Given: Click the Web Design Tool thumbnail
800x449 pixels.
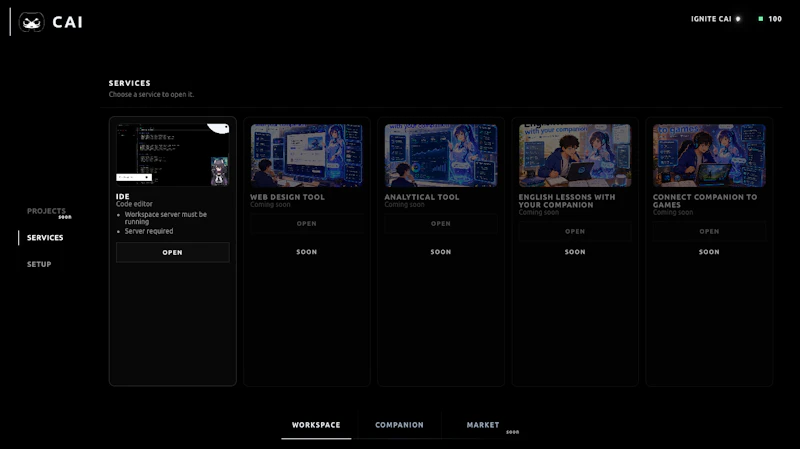Looking at the screenshot, I should (x=307, y=155).
